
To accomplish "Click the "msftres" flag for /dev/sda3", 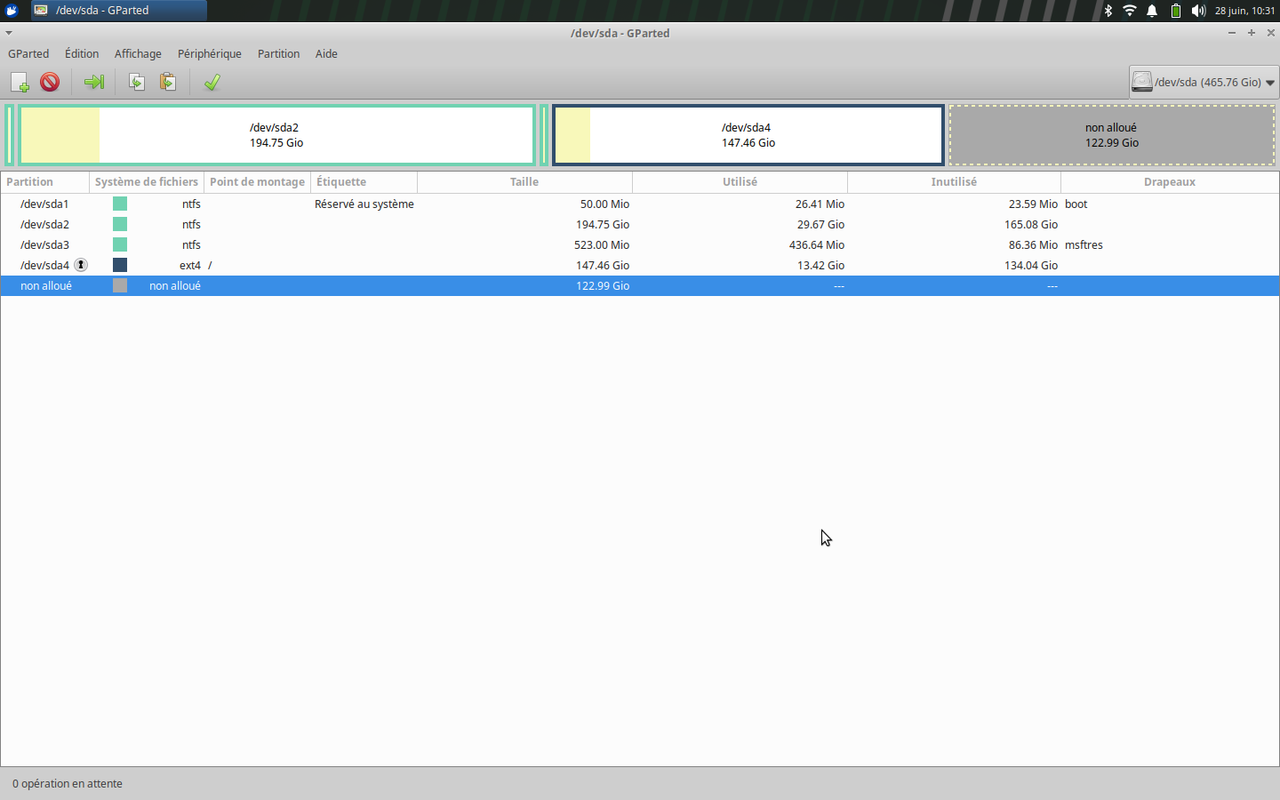I will (x=1084, y=245).
